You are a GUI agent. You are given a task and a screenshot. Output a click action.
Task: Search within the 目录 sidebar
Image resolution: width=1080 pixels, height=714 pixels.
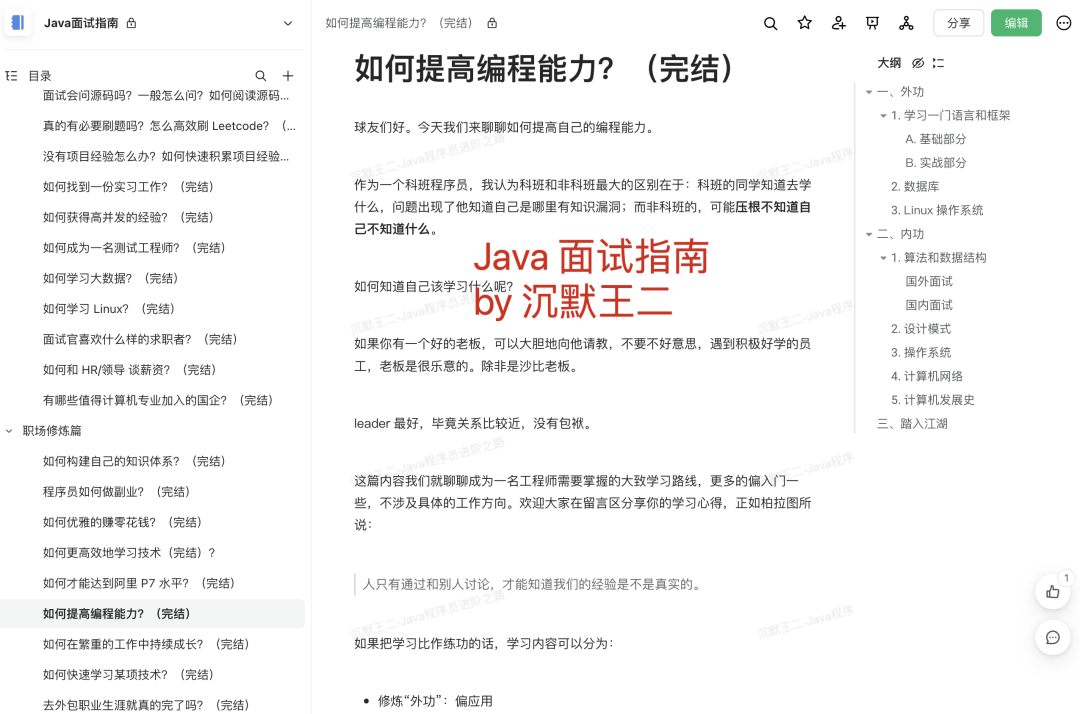[260, 76]
